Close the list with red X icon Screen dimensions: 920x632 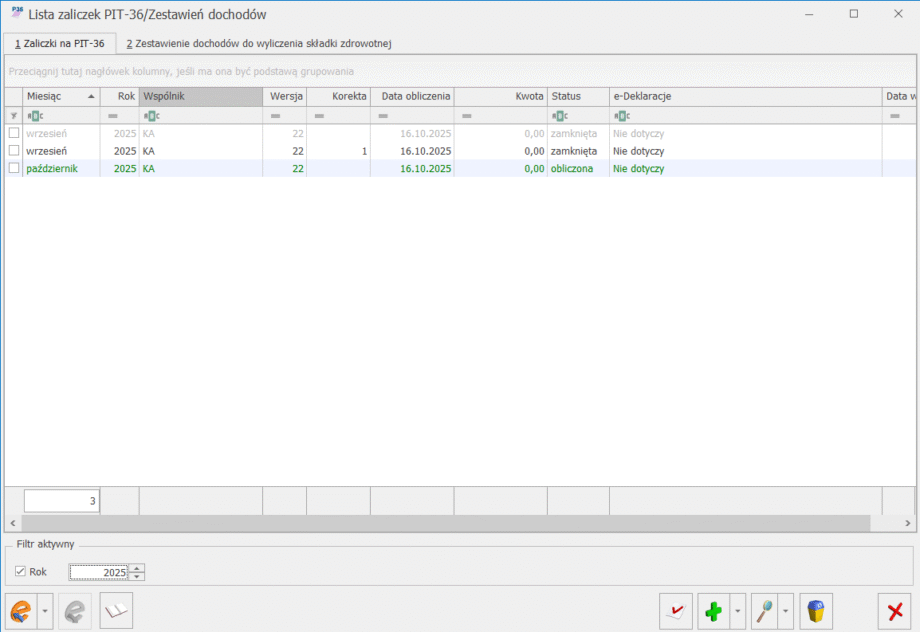tap(895, 610)
